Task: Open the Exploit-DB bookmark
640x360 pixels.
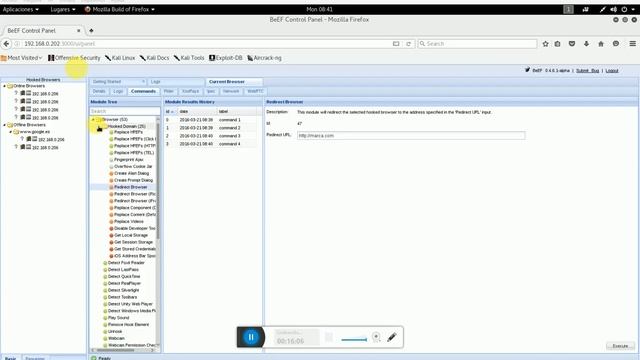Action: pos(226,58)
